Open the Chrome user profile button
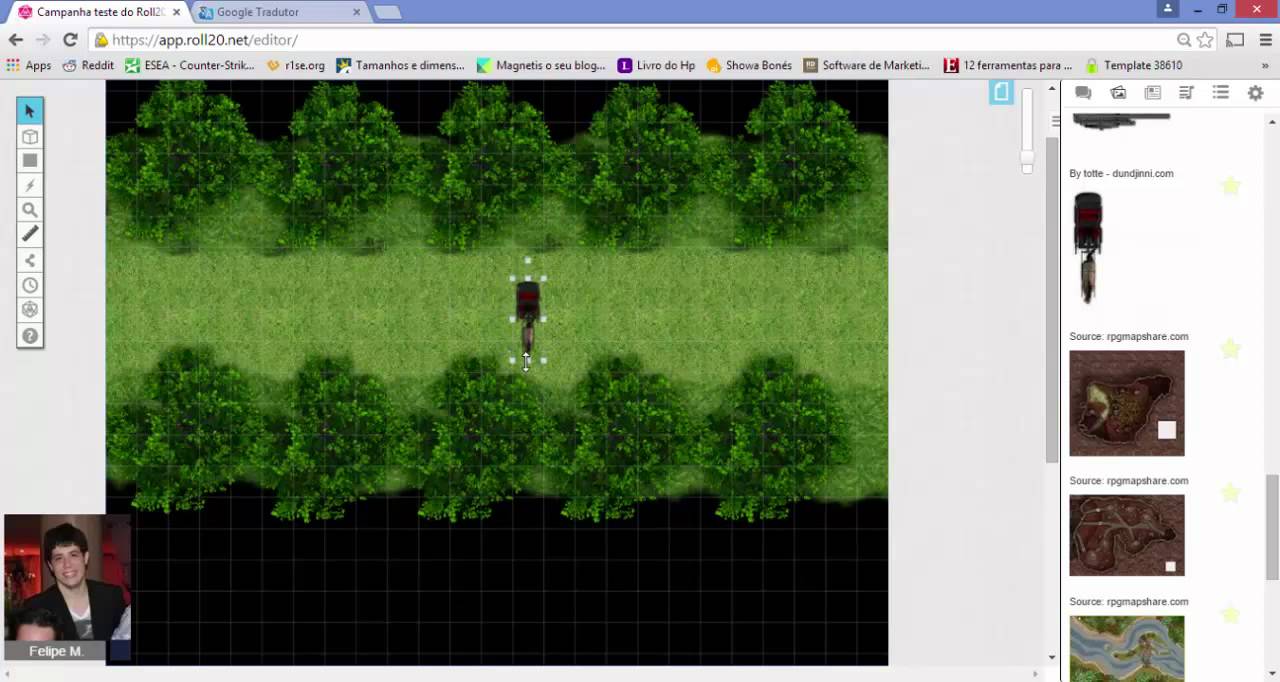The image size is (1280, 682). (x=1168, y=9)
